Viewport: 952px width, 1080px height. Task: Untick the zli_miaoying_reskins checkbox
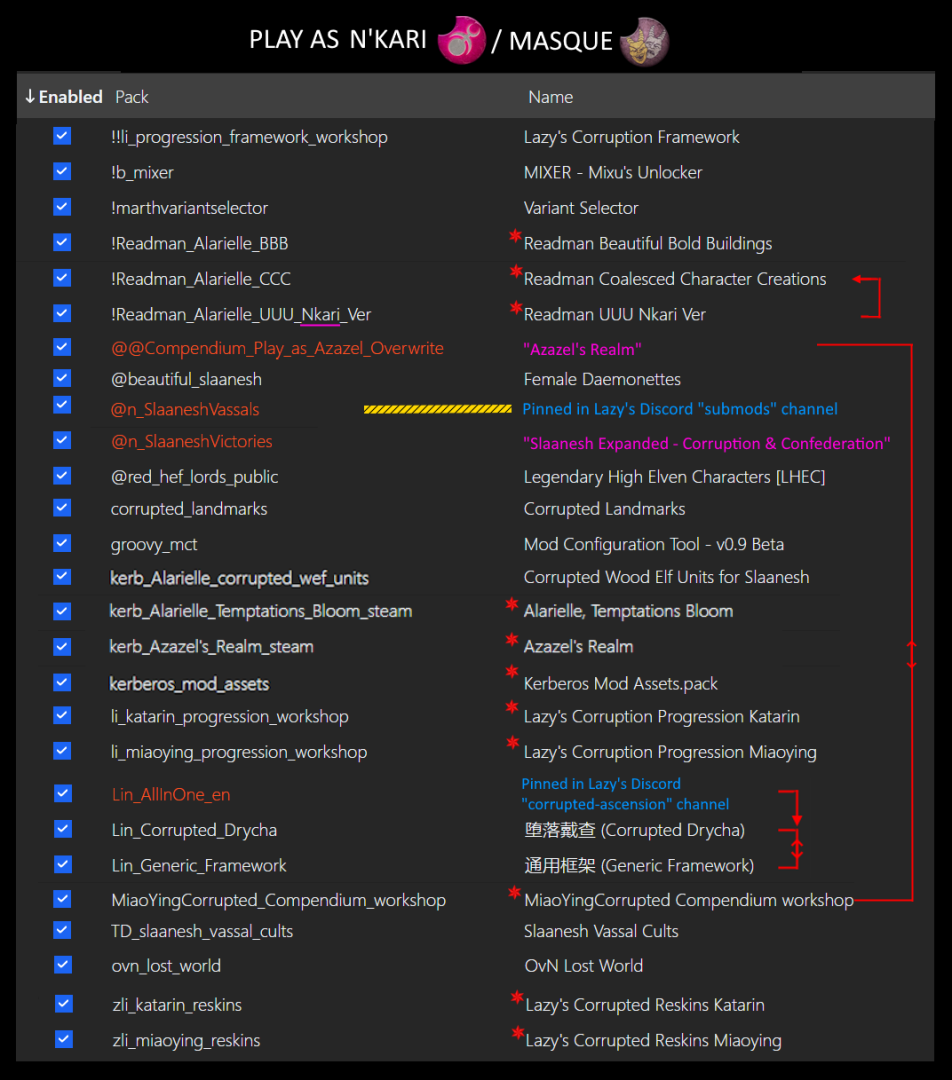click(64, 1039)
